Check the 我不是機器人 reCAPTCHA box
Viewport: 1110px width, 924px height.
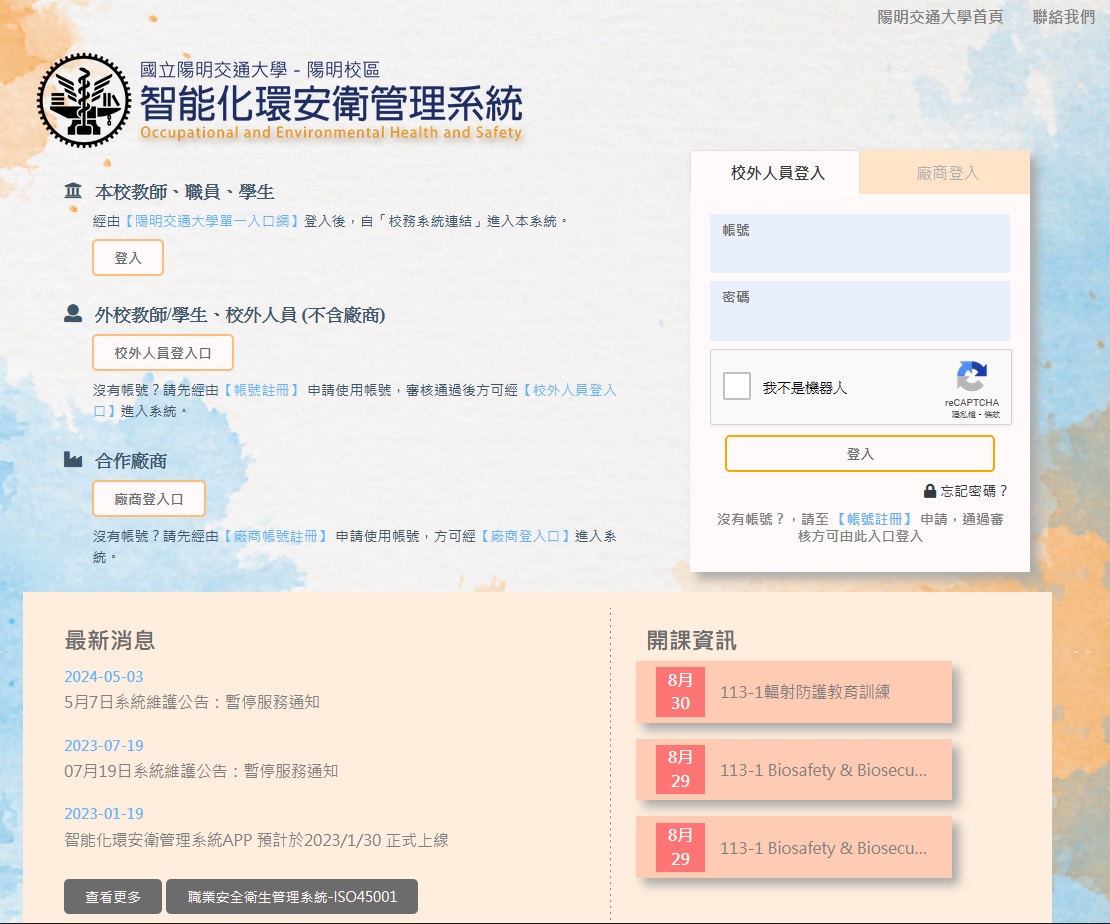coord(736,387)
